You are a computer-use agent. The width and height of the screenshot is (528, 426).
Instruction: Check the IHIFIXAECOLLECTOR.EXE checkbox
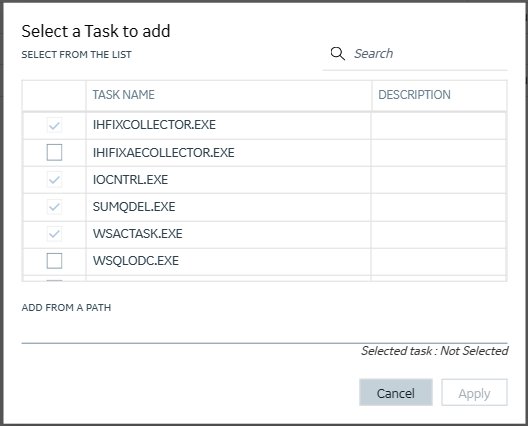point(54,152)
